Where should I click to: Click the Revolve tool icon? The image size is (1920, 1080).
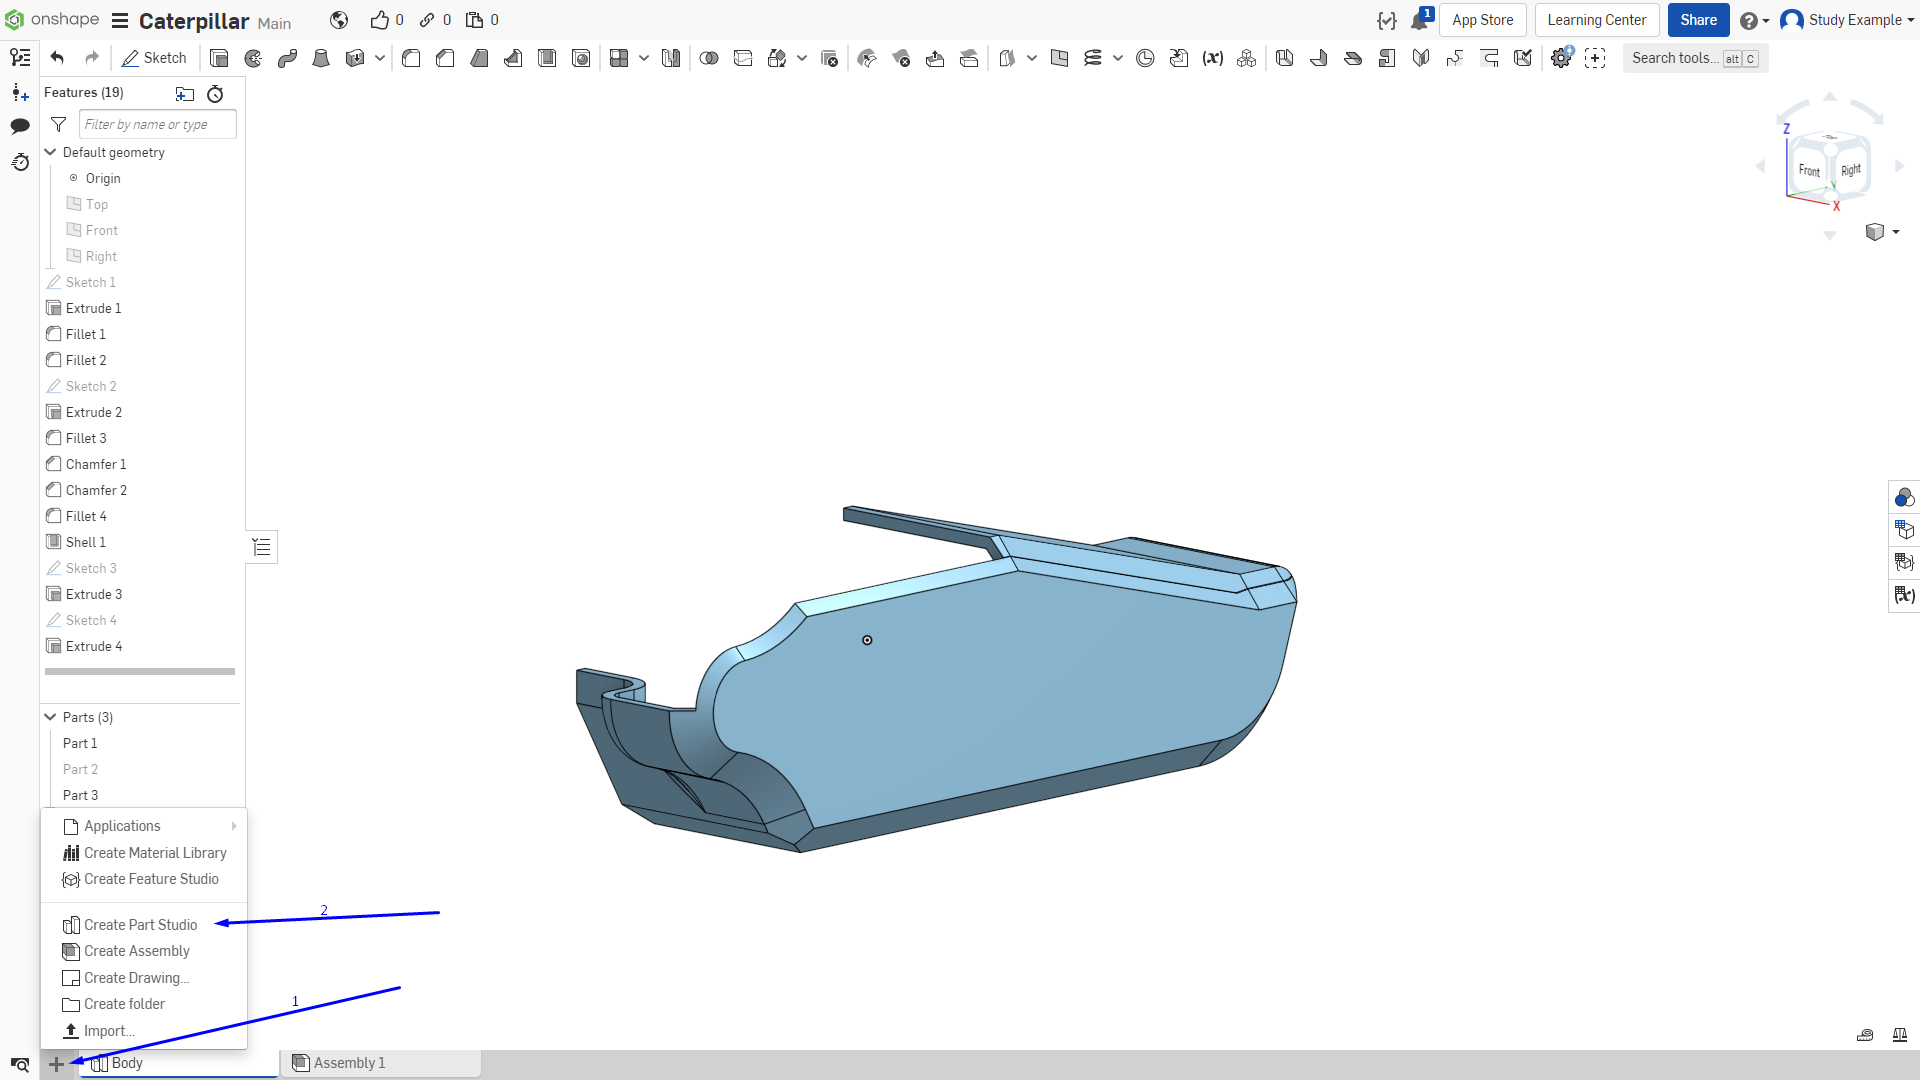(x=253, y=58)
